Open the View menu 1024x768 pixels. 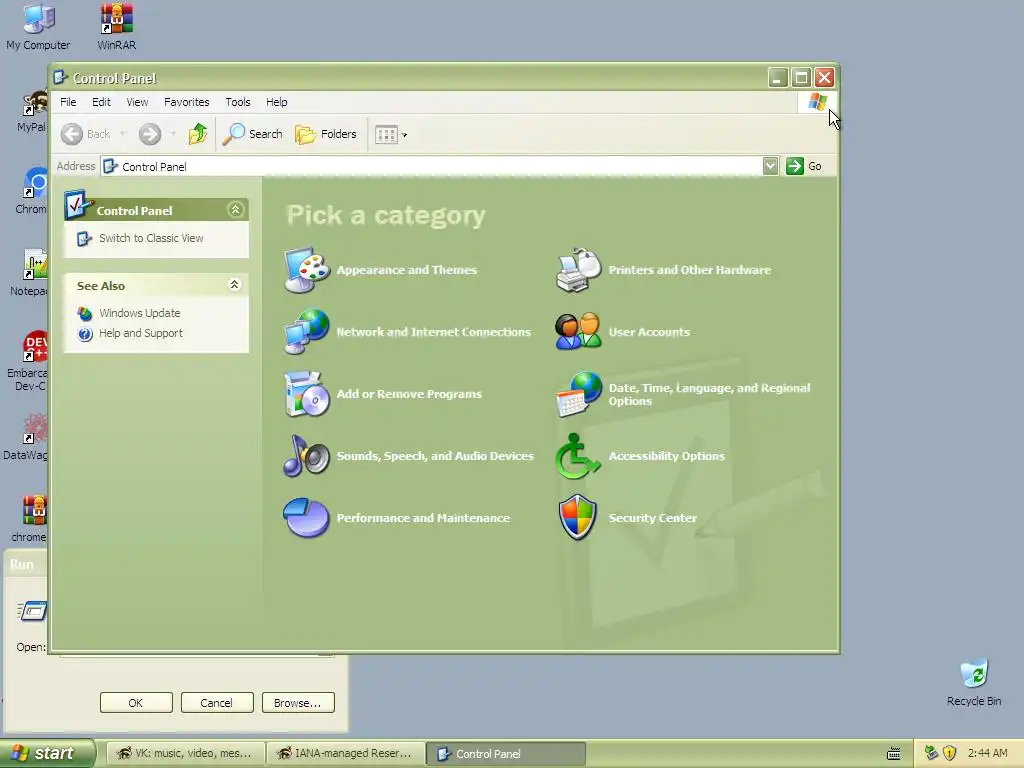tap(137, 103)
